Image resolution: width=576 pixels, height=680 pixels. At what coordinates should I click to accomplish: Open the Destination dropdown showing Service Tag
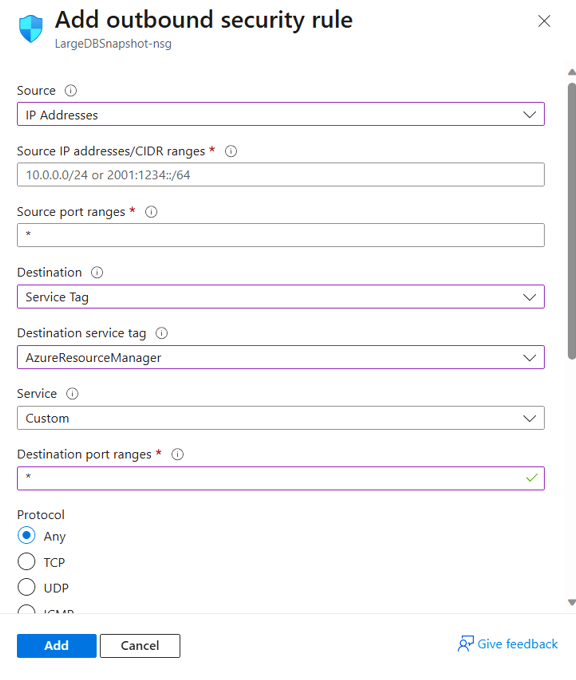pos(281,297)
